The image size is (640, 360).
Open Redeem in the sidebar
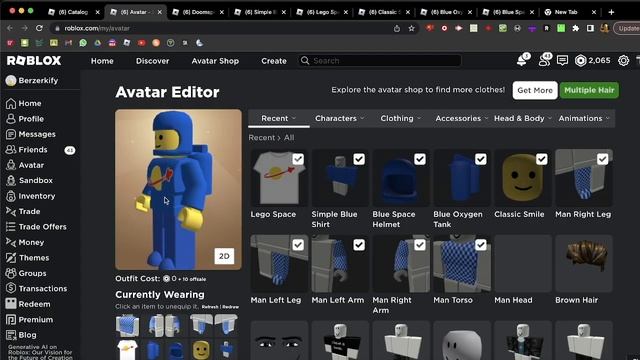click(x=28, y=304)
